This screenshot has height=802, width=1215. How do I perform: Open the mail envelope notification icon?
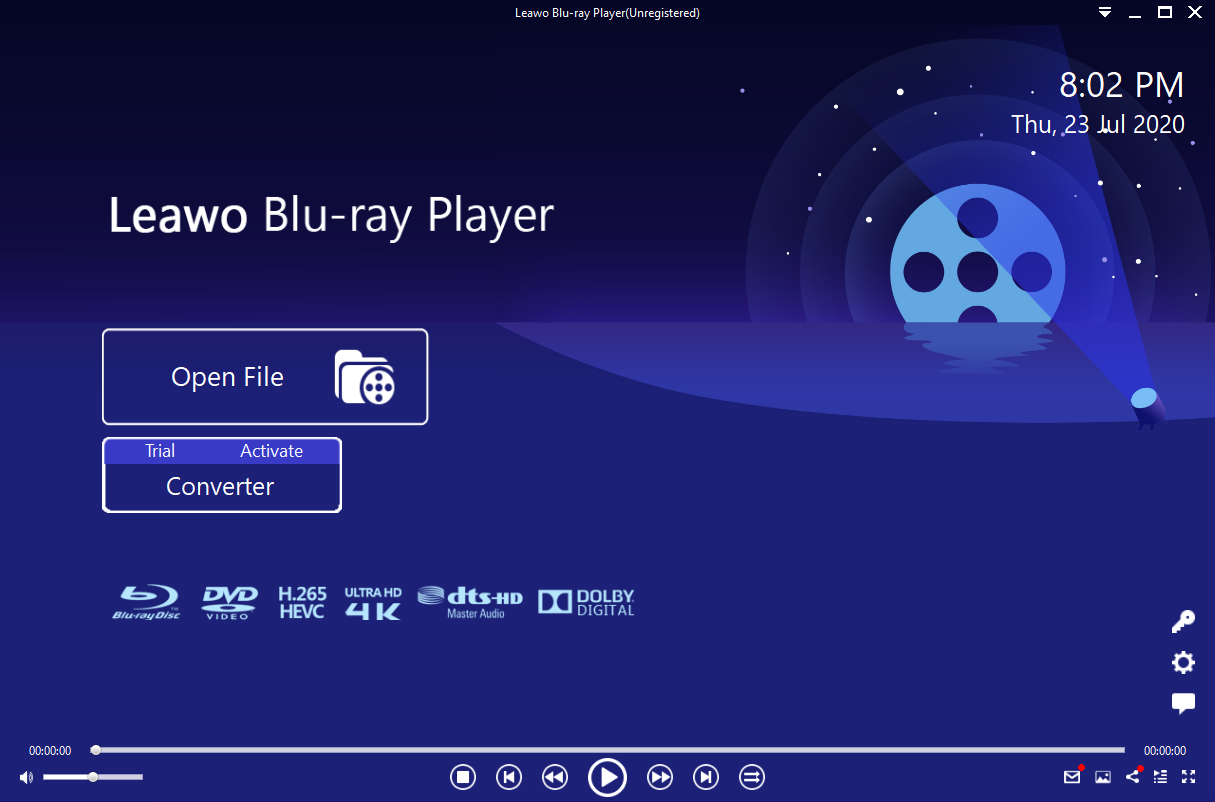[1072, 777]
